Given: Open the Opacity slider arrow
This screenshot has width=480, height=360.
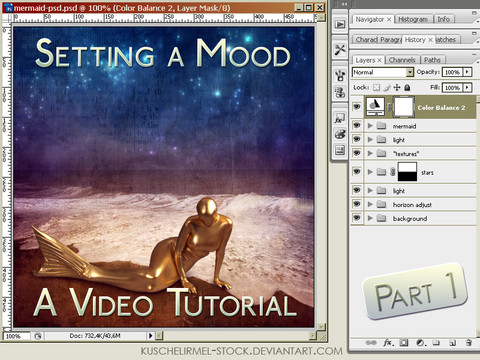Looking at the screenshot, I should coord(467,72).
